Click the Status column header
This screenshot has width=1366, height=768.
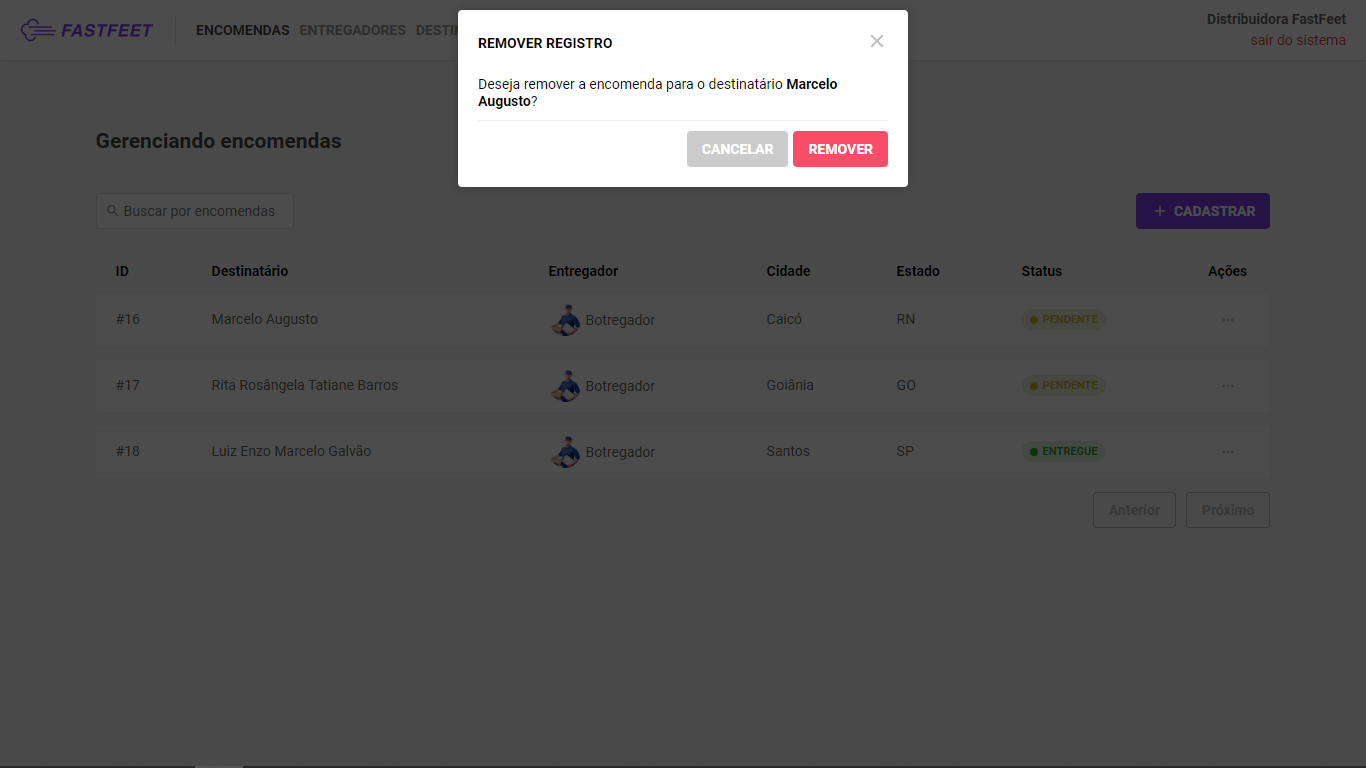point(1042,271)
